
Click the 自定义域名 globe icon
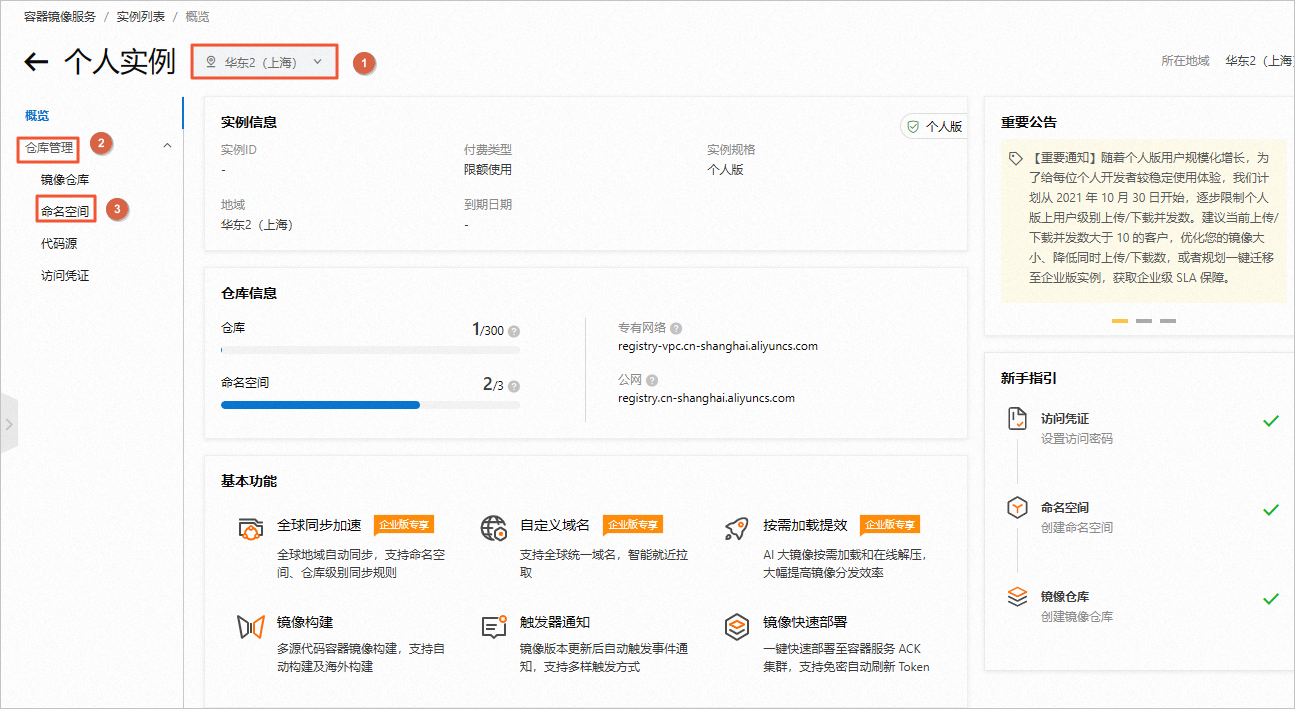(x=493, y=529)
